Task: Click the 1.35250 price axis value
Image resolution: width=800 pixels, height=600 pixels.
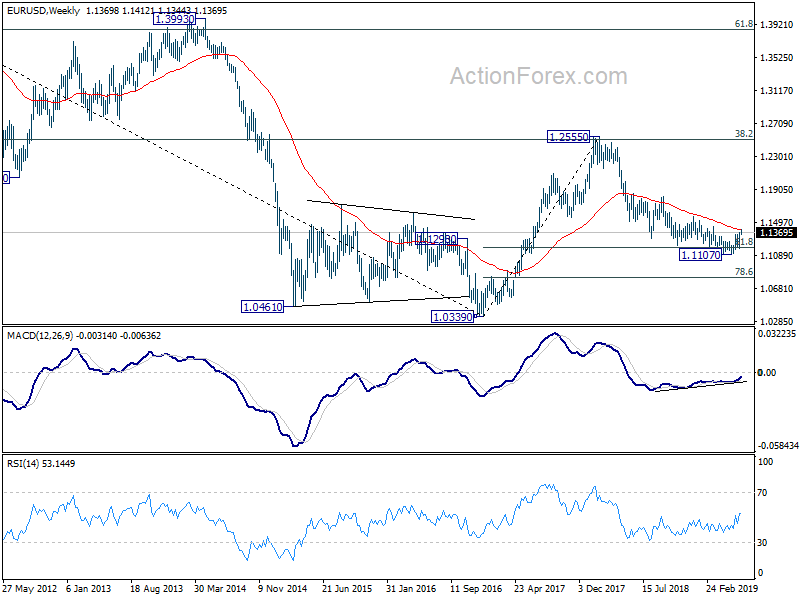Action: (777, 58)
